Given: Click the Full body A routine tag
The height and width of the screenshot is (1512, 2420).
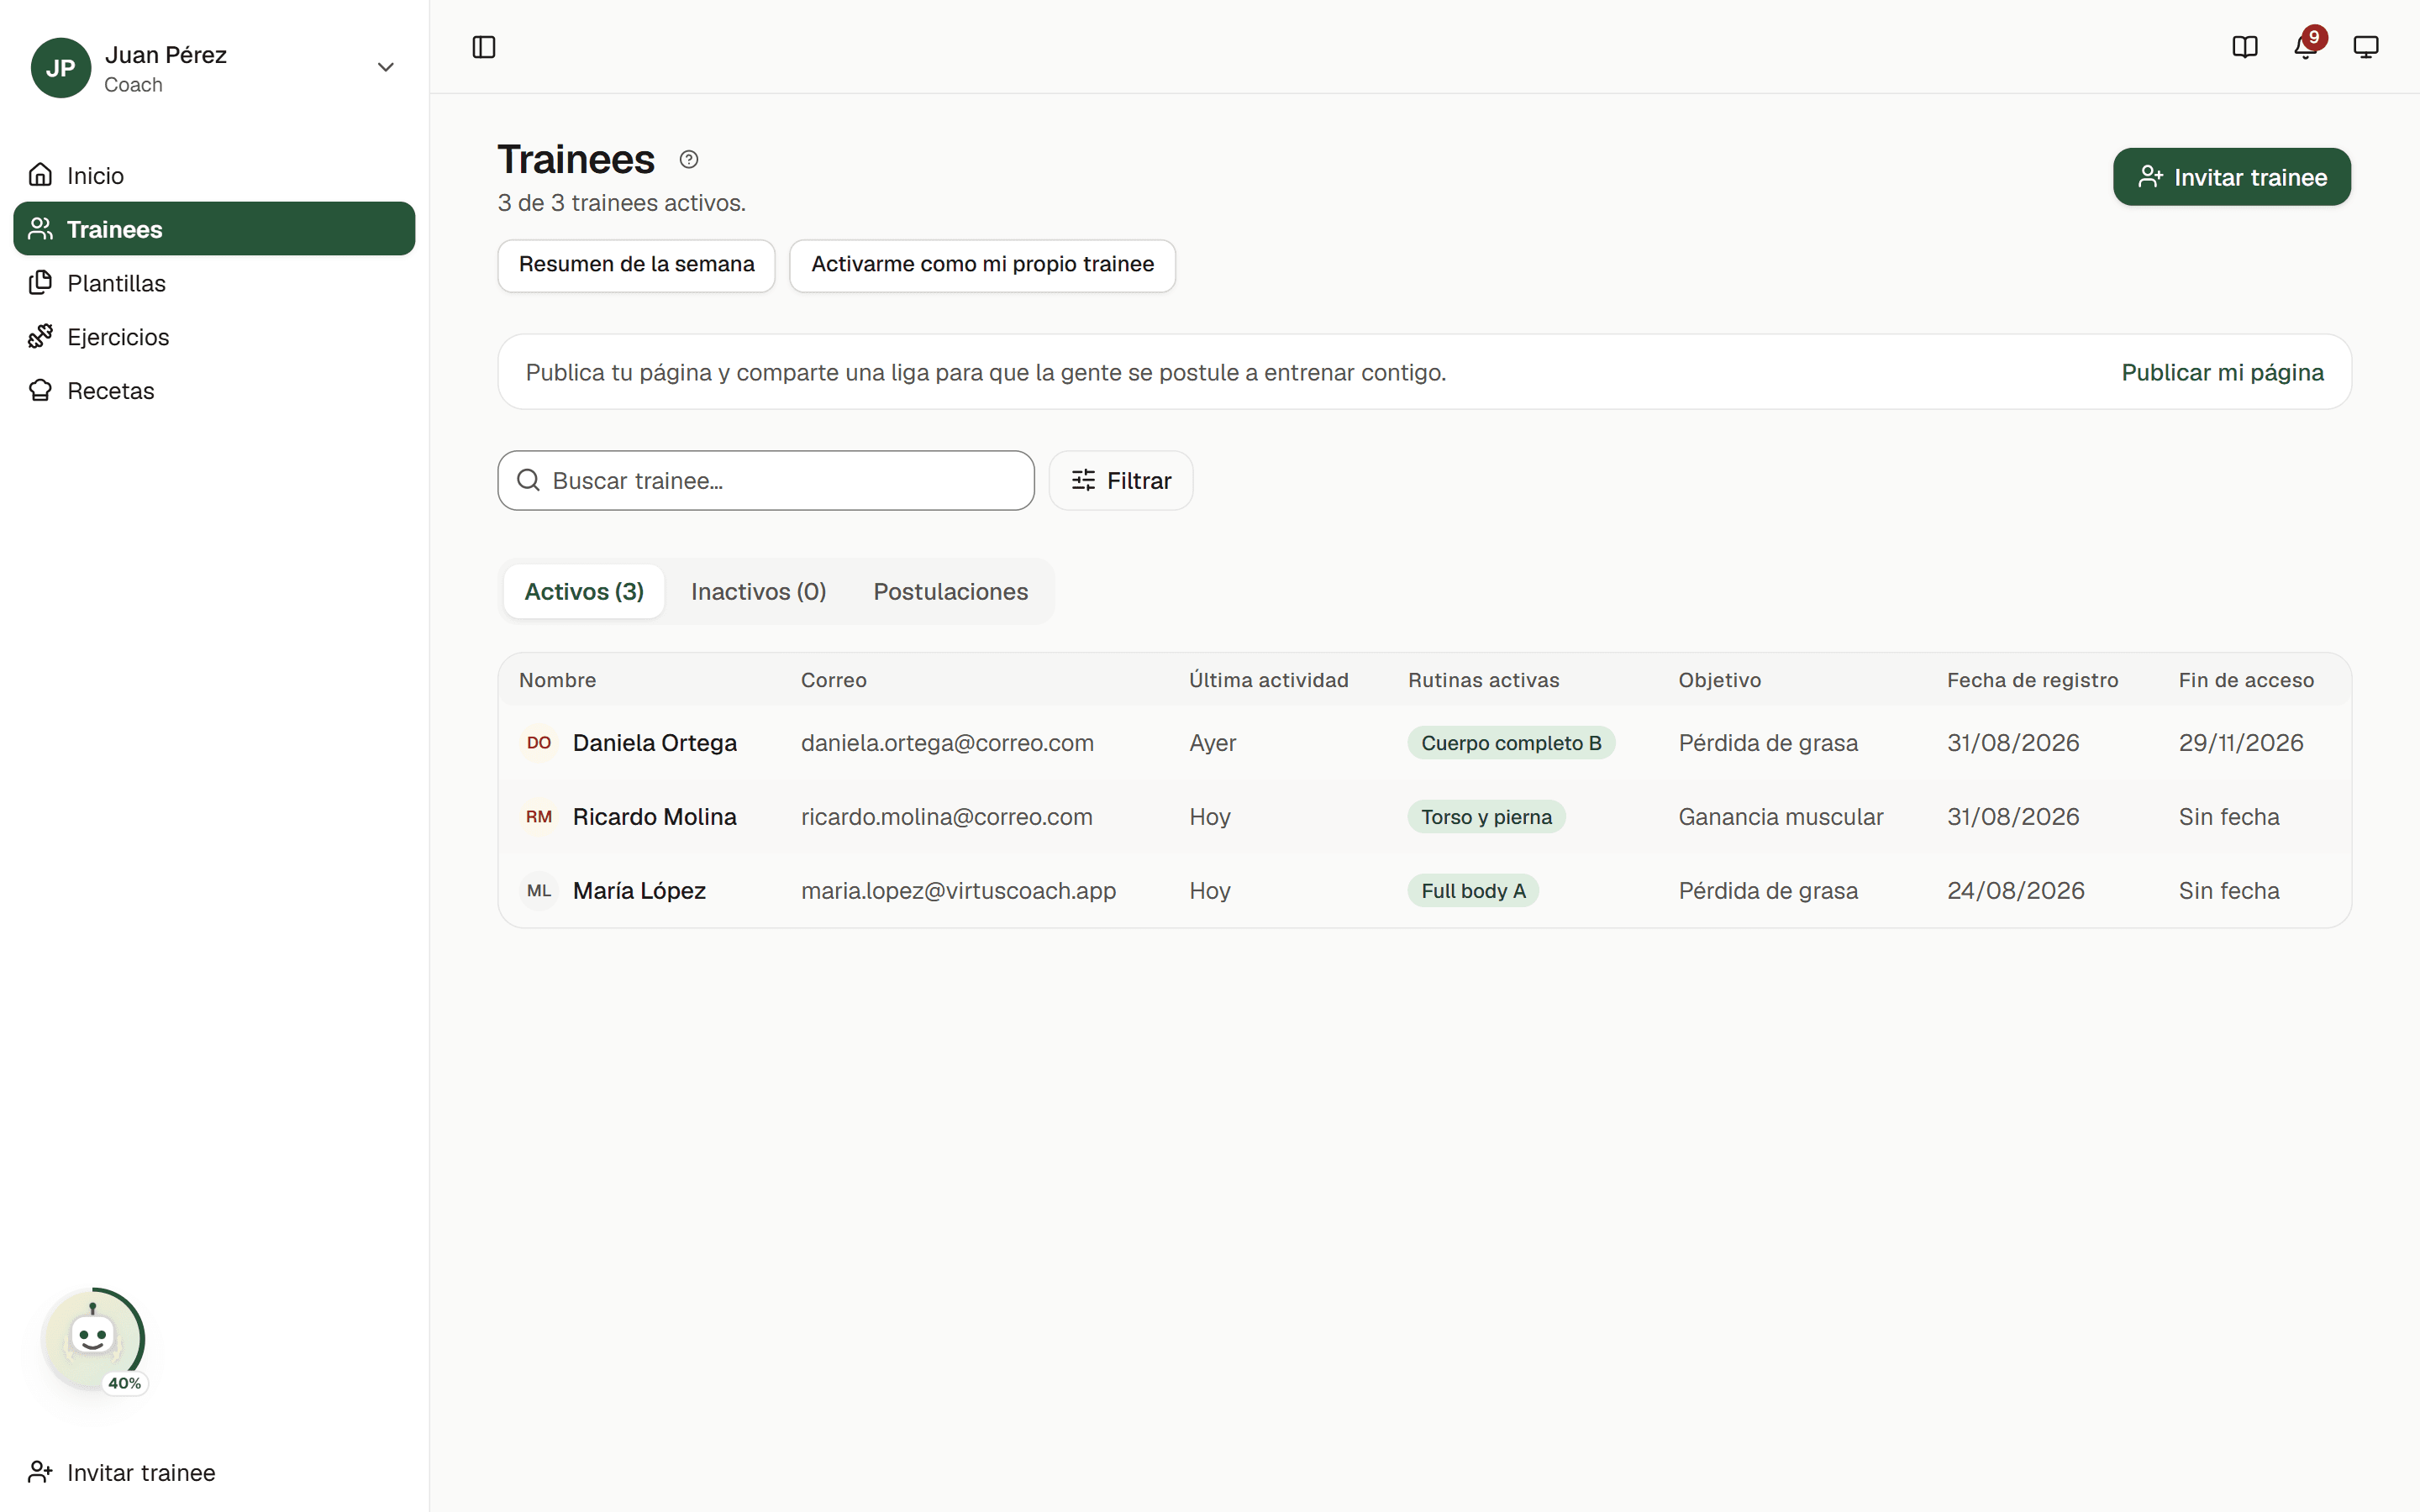Looking at the screenshot, I should [1473, 891].
